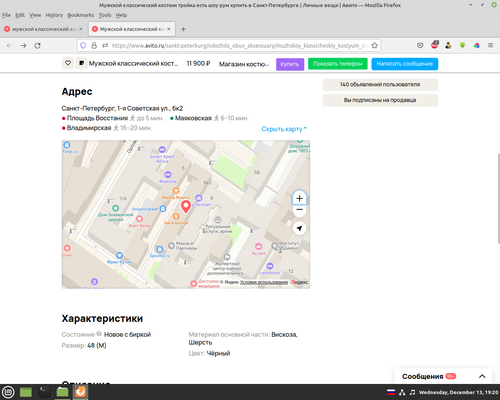The width and height of the screenshot is (500, 400).
Task: Open Условия использования link on map
Action: (x=264, y=282)
